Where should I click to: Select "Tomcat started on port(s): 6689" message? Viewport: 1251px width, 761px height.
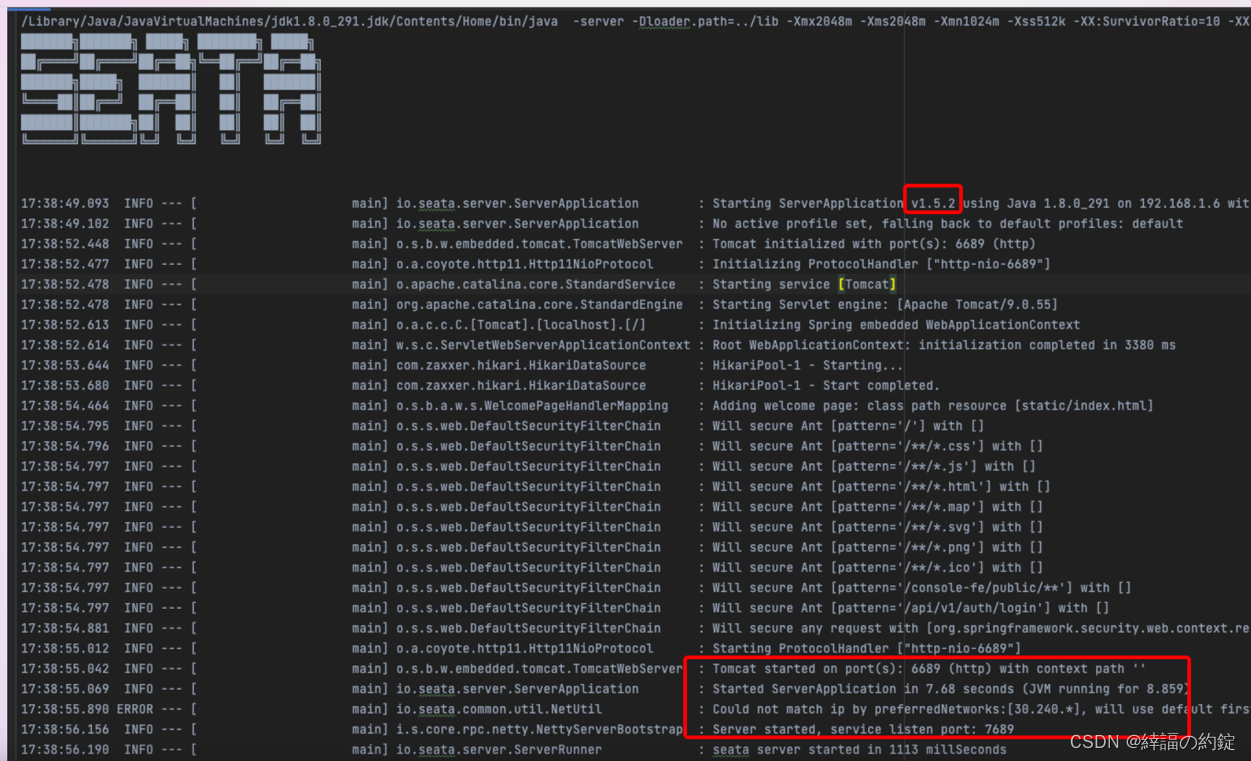[x=929, y=669]
